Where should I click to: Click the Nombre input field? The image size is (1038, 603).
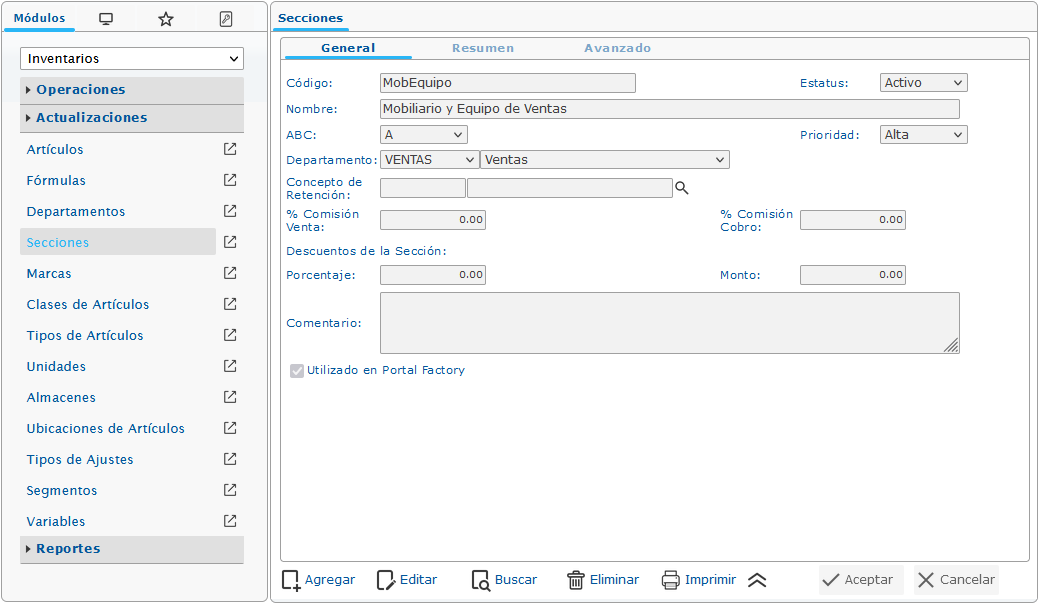670,109
